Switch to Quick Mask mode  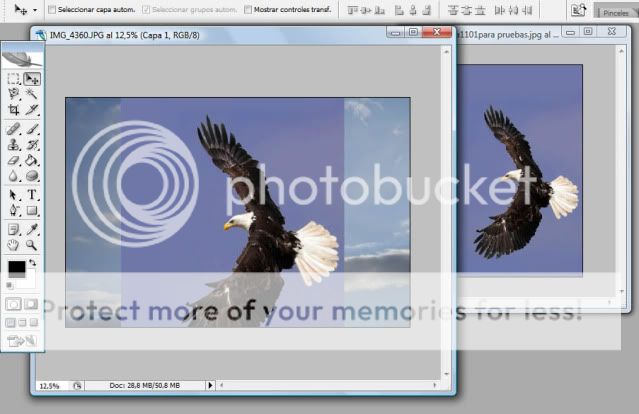tap(31, 304)
